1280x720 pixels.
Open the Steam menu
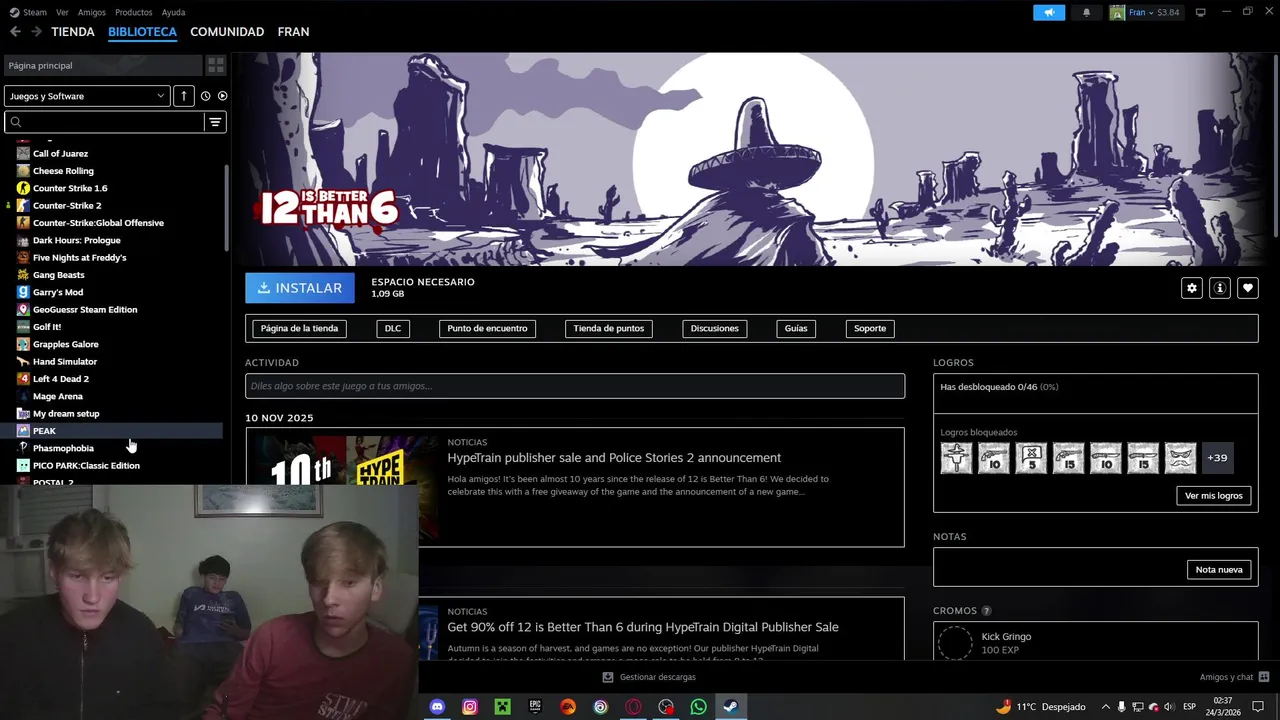(28, 13)
